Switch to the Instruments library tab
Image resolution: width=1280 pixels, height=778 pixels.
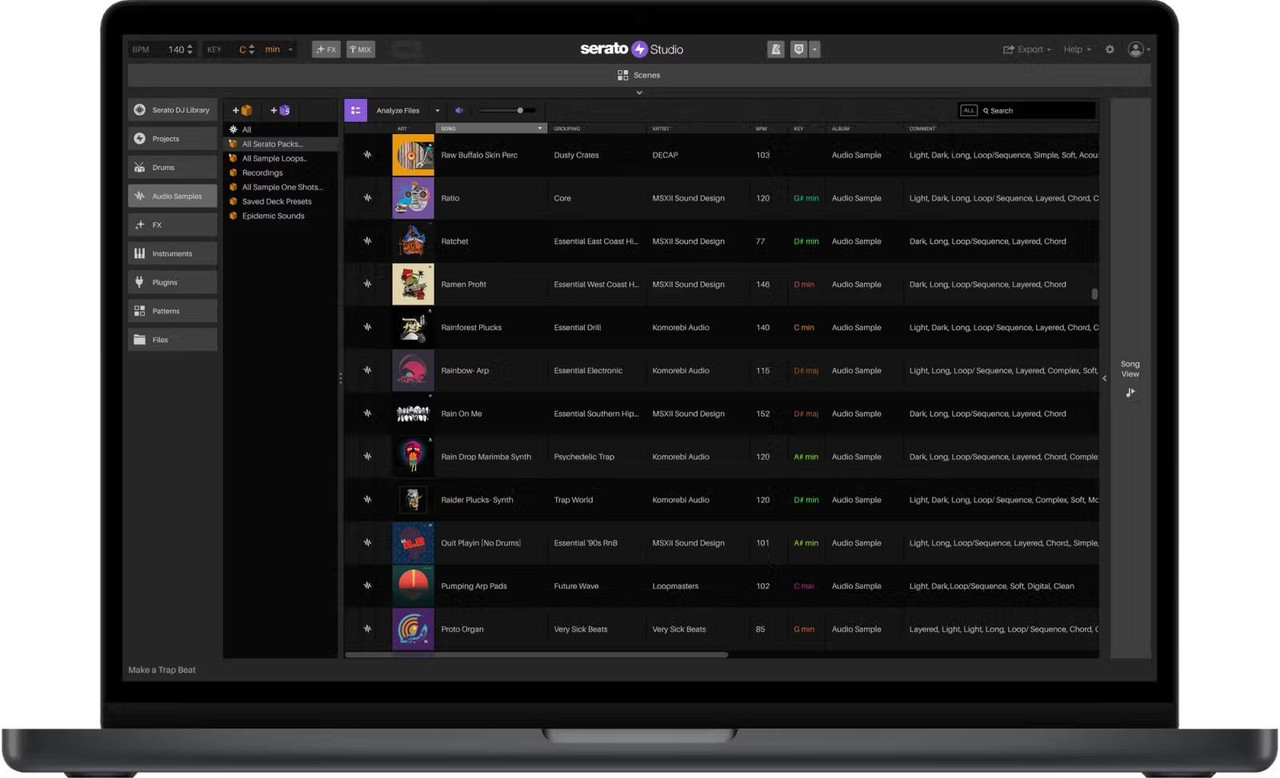pos(172,254)
